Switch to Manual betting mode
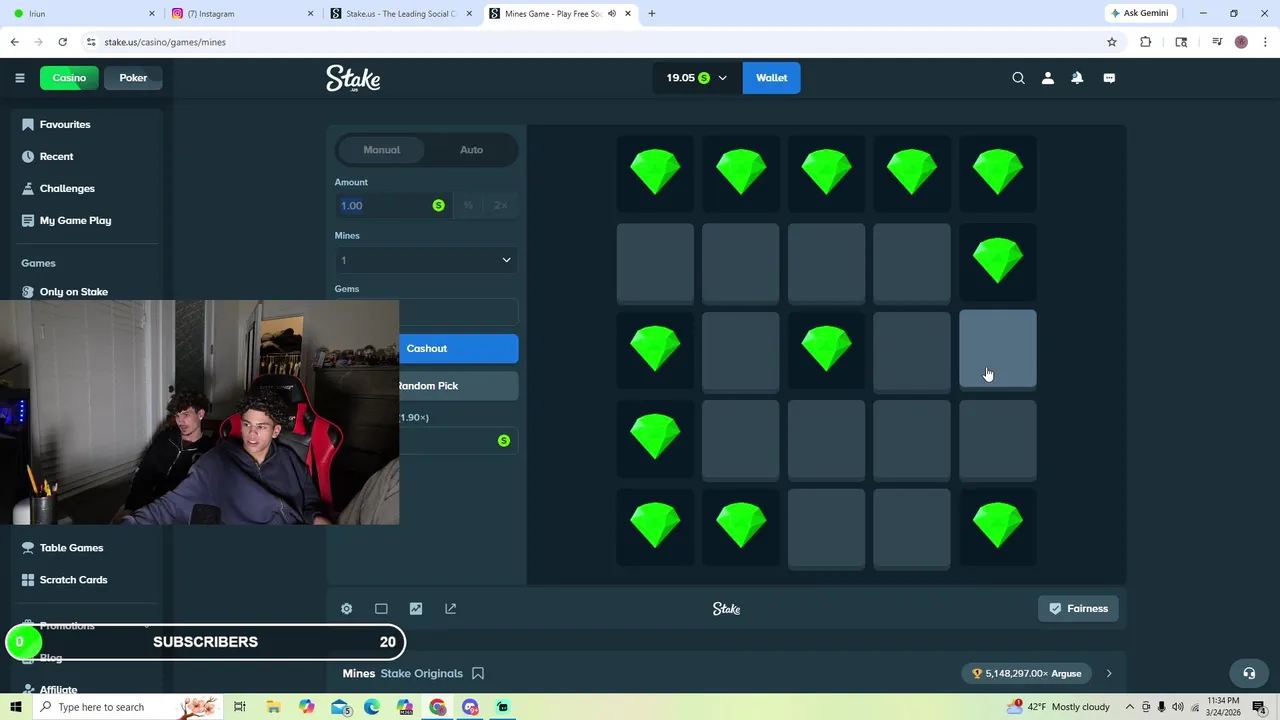The width and height of the screenshot is (1280, 720). (x=381, y=150)
